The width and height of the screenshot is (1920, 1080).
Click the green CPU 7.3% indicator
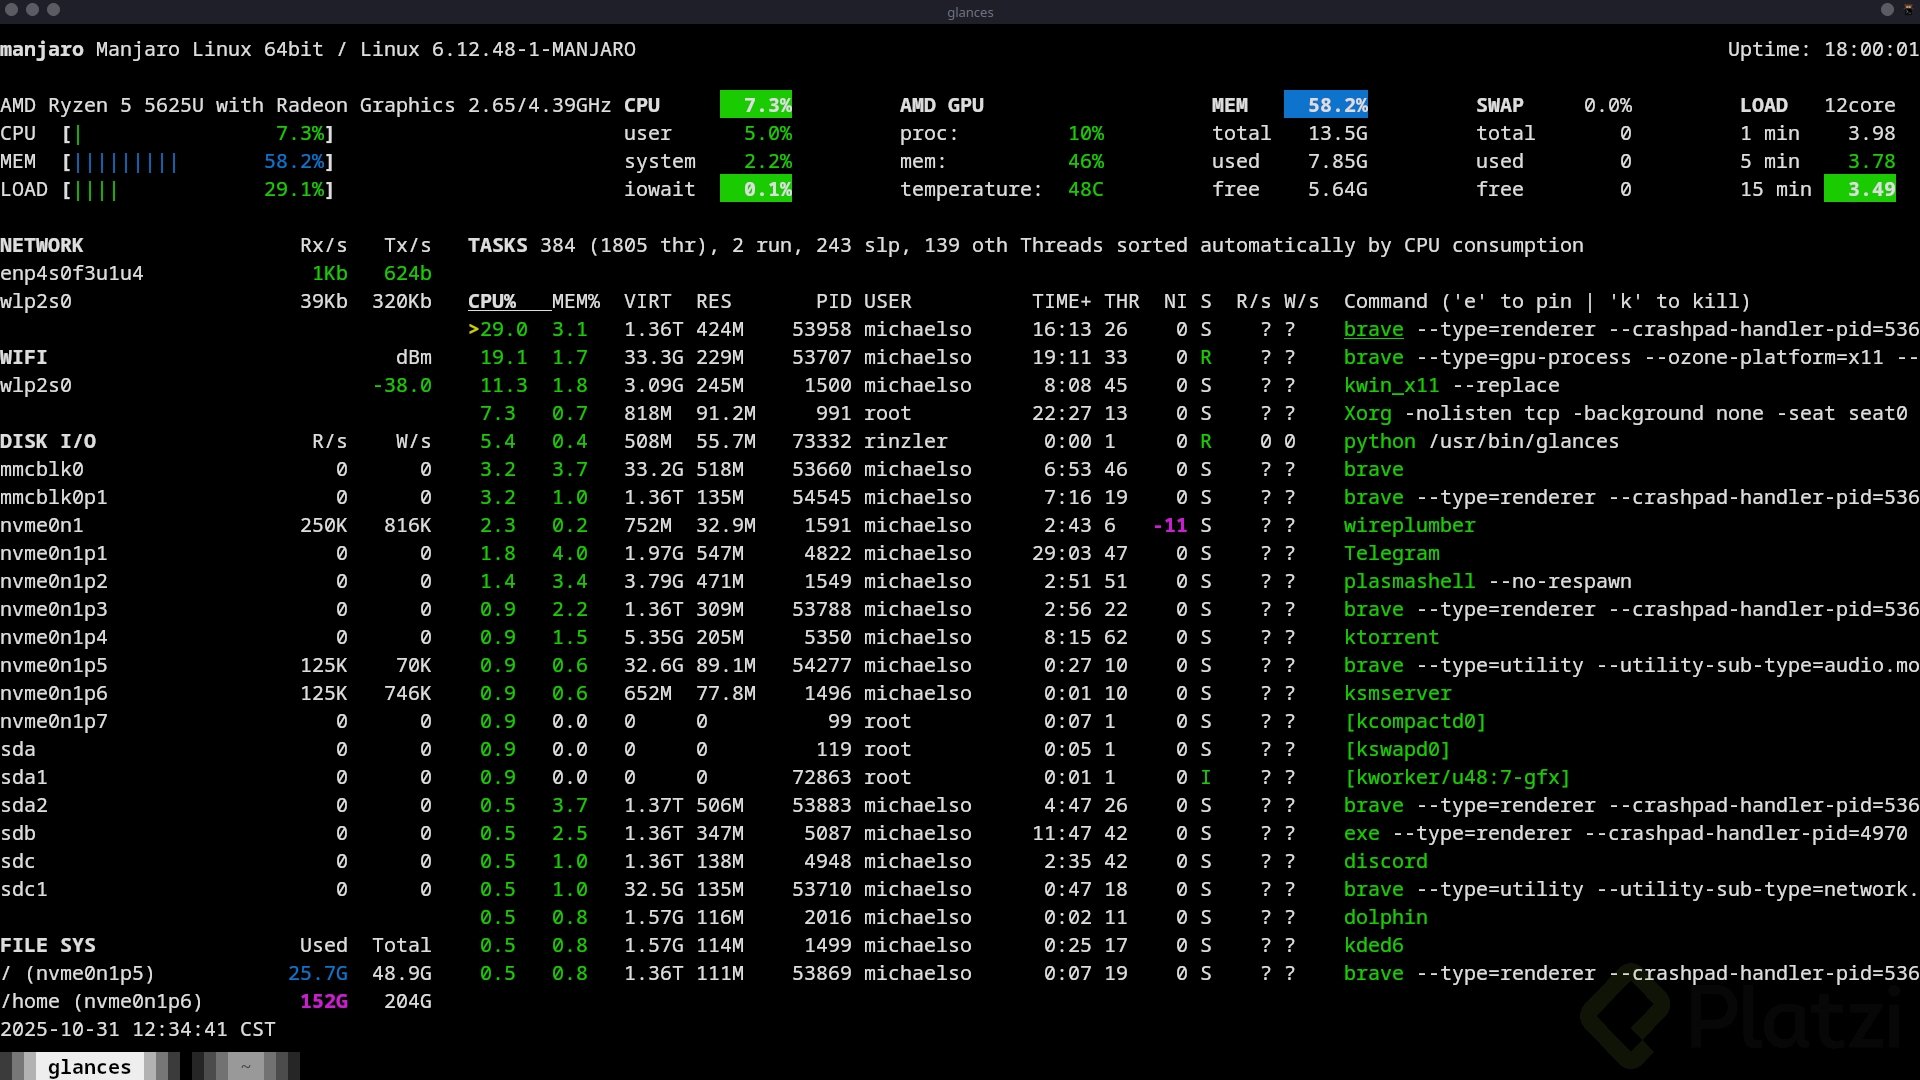coord(756,105)
